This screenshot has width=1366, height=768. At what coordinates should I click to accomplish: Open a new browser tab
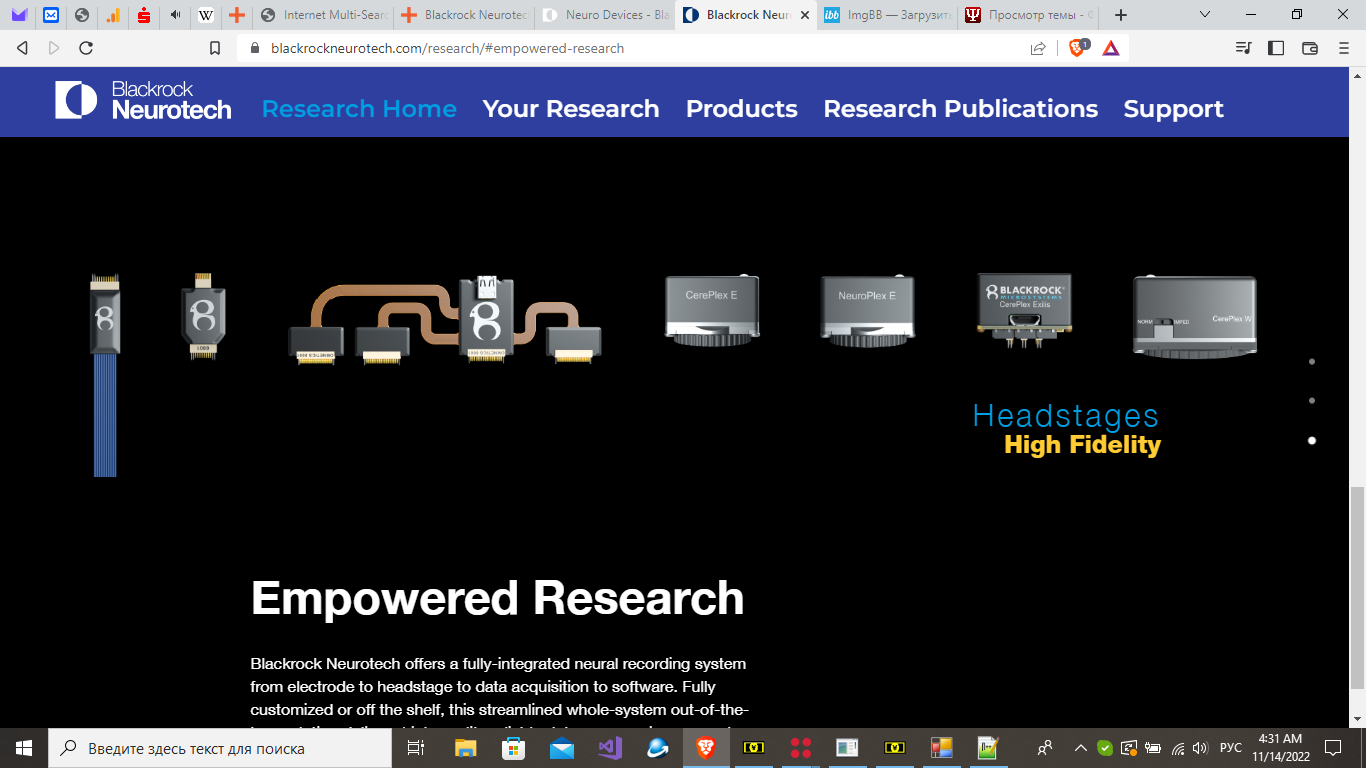1121,15
